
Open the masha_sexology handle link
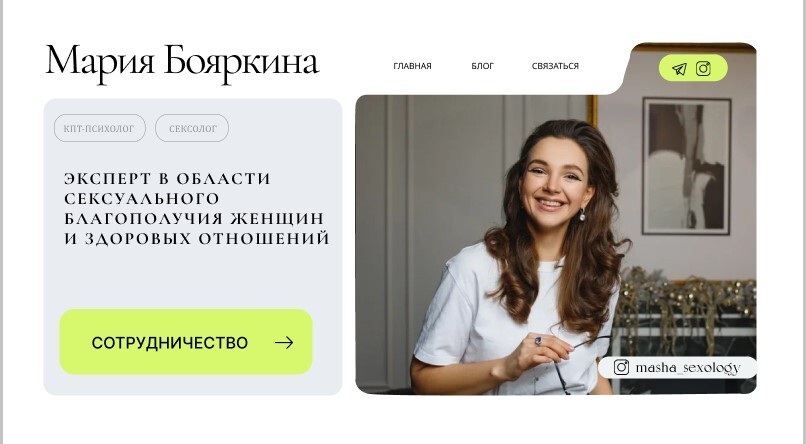point(688,367)
